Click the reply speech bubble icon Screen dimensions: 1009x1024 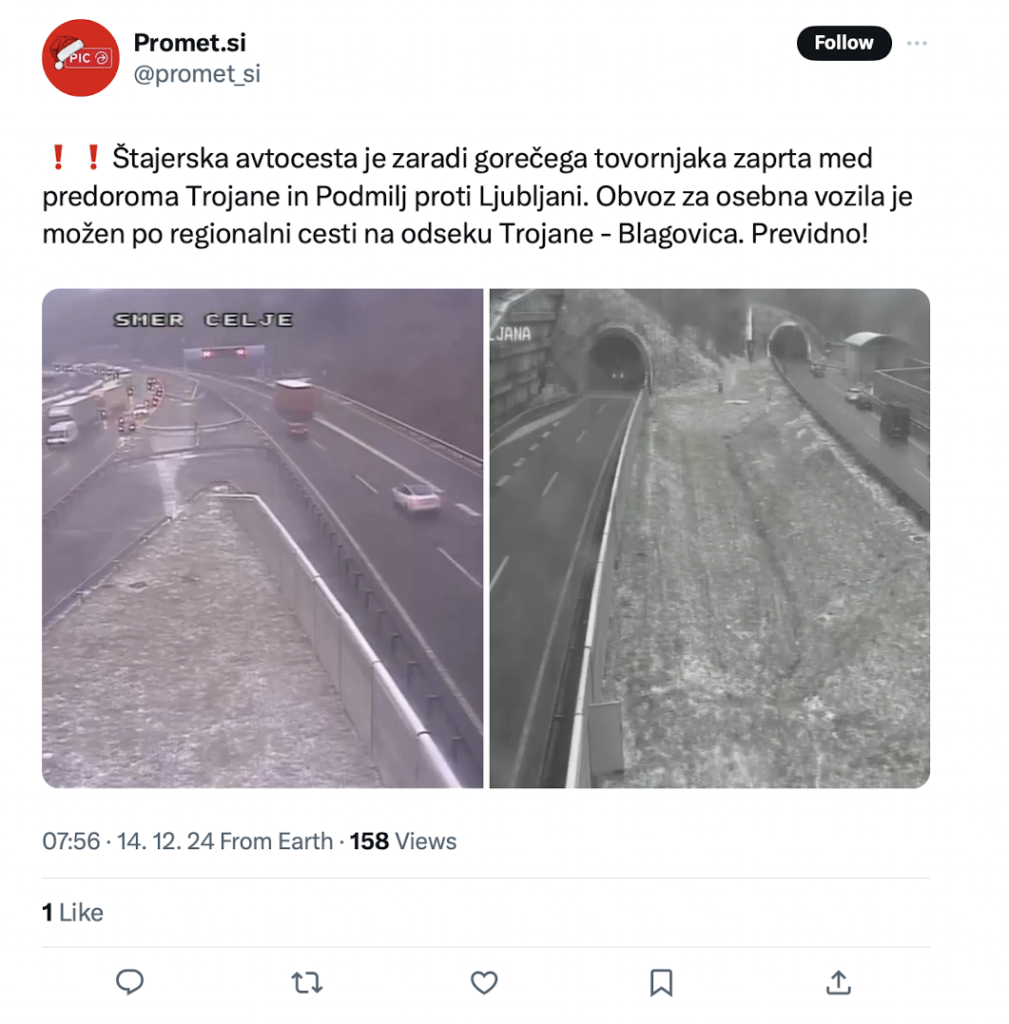(129, 982)
